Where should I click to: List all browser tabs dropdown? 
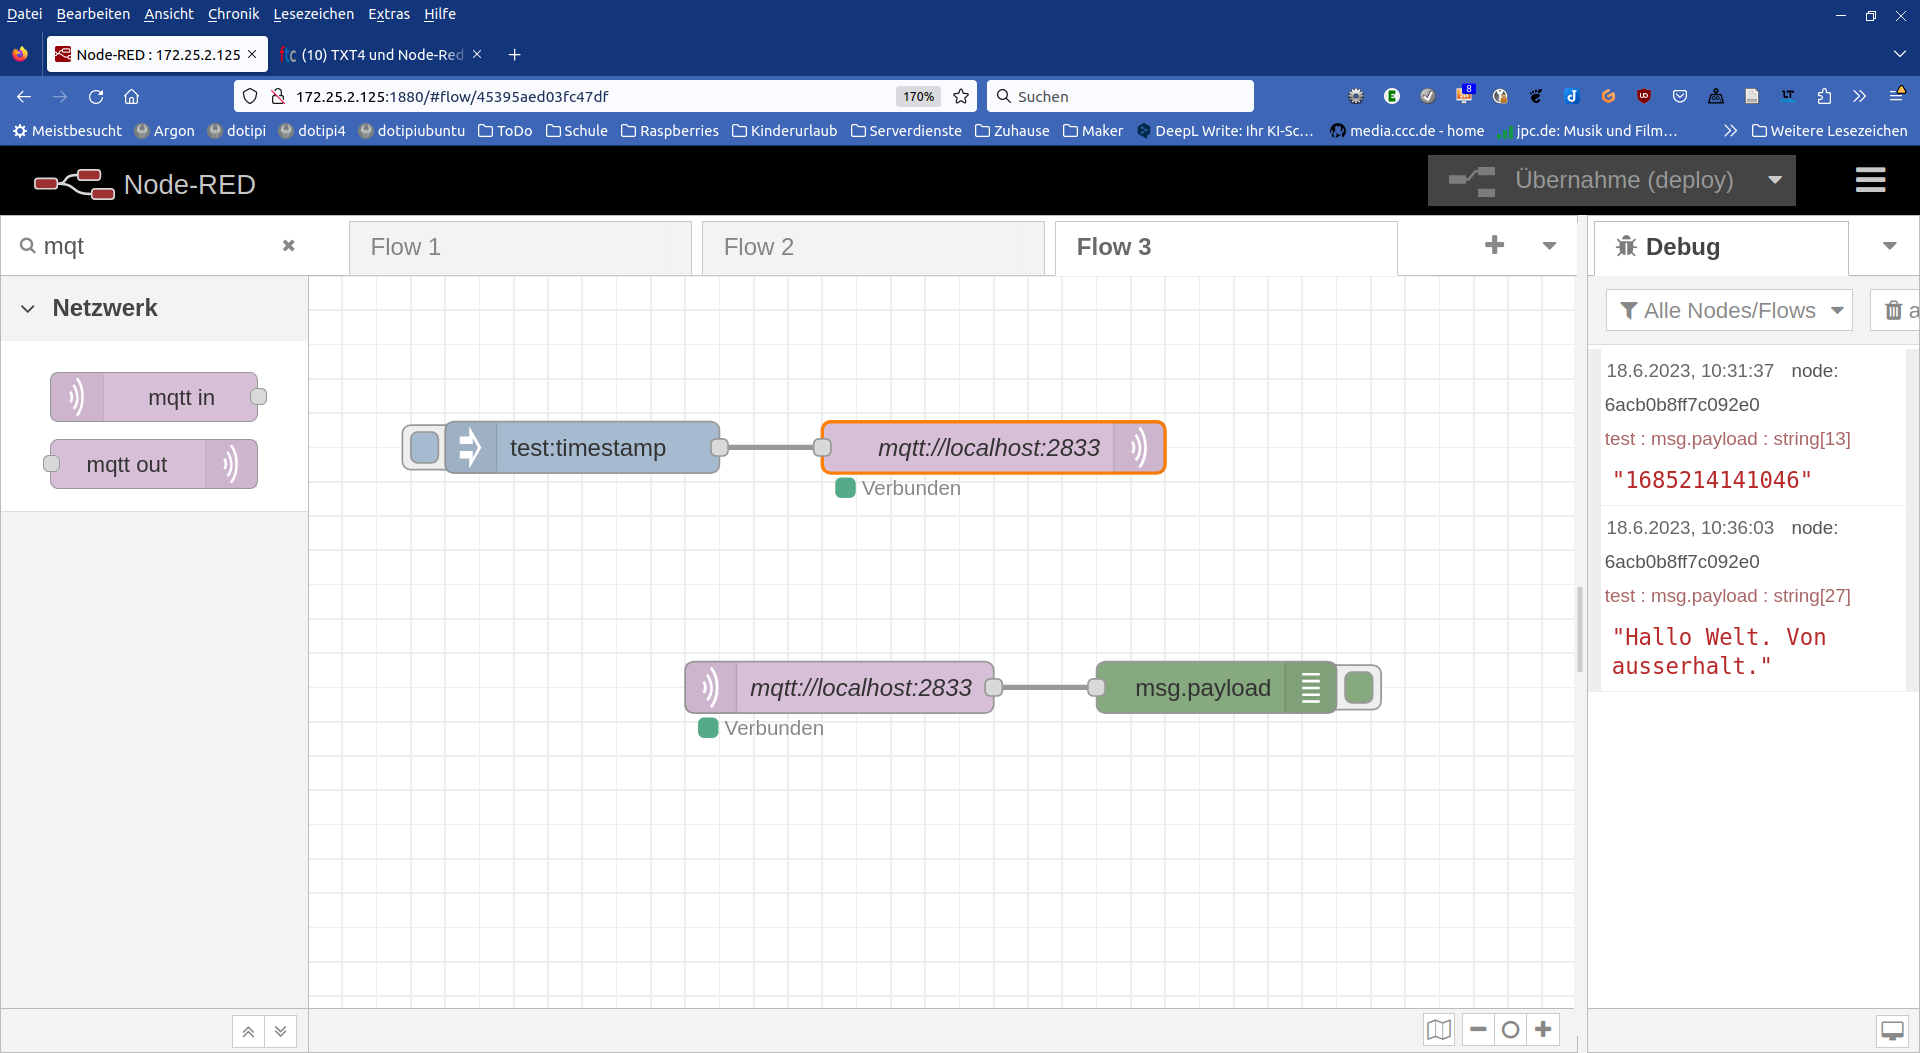pos(1899,54)
